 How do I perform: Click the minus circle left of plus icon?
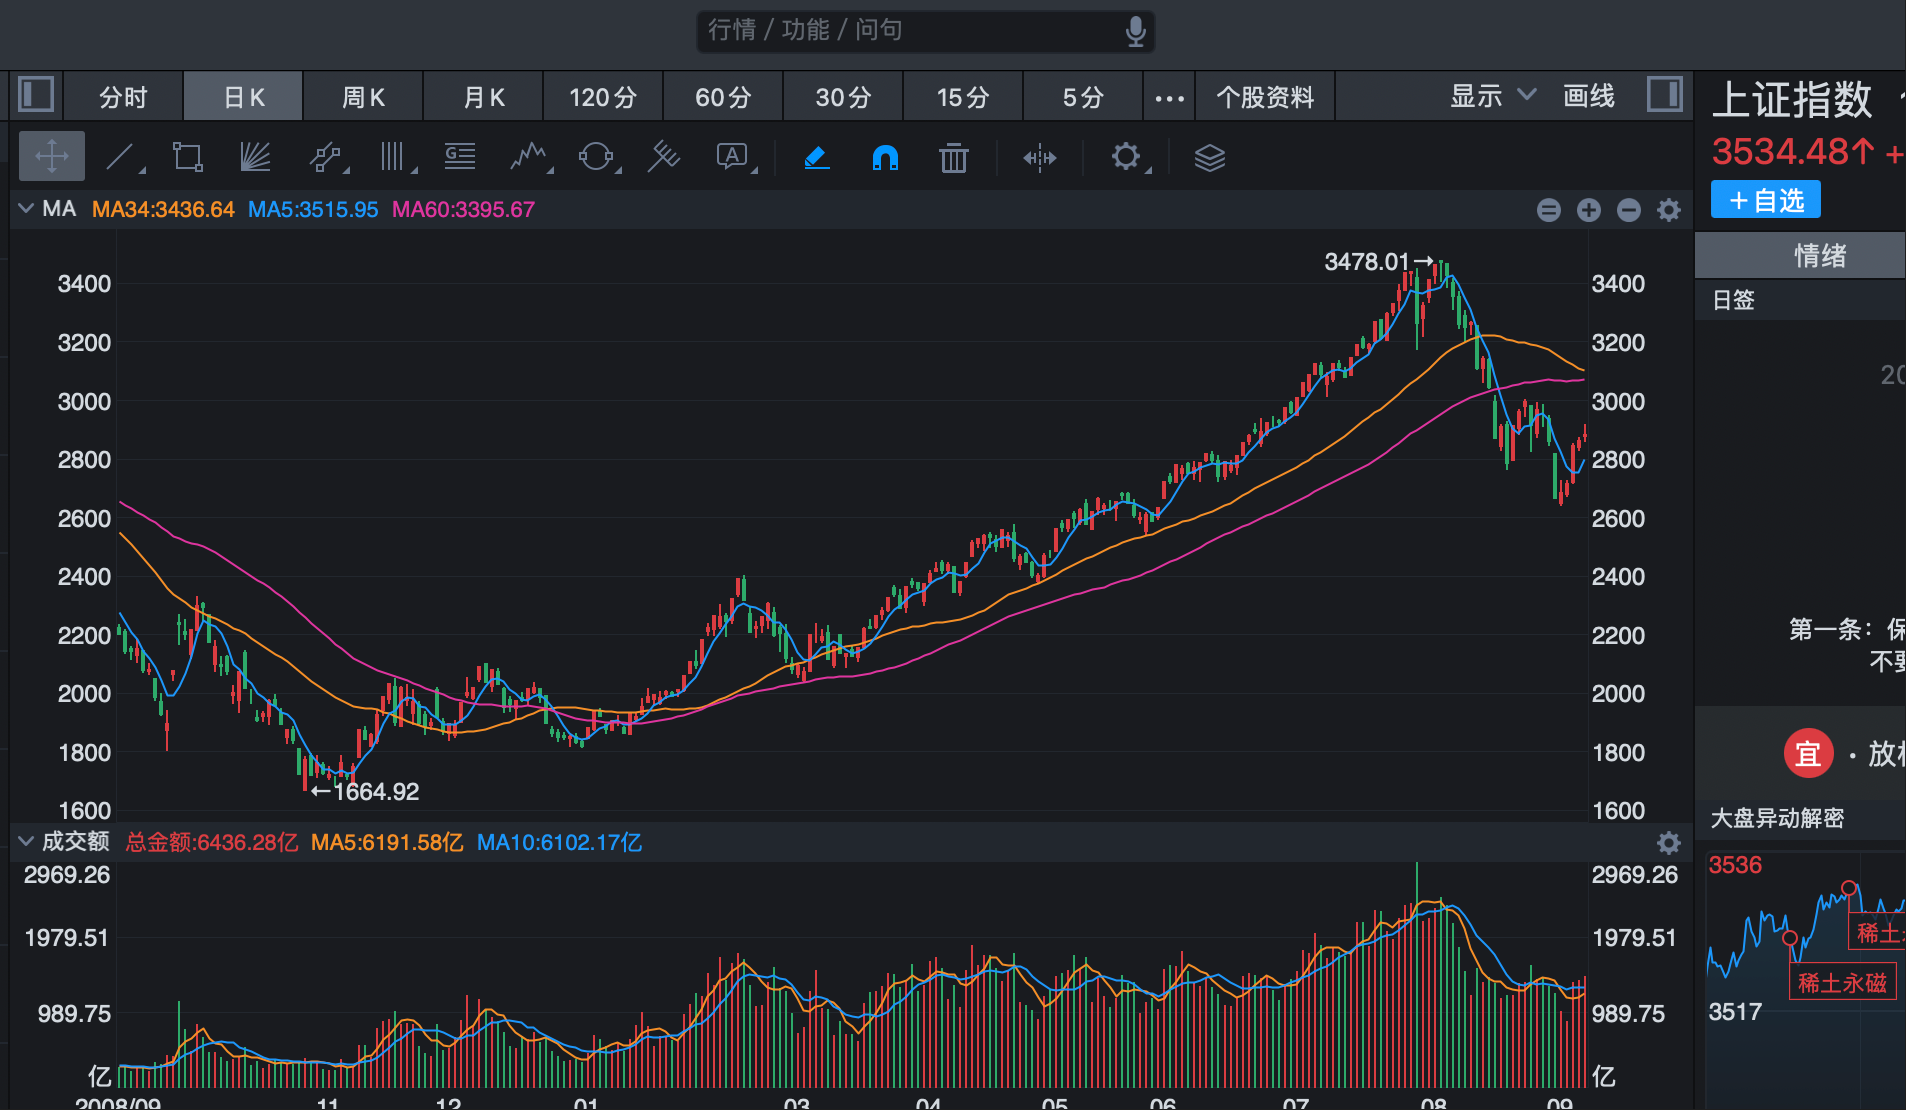coord(1549,209)
